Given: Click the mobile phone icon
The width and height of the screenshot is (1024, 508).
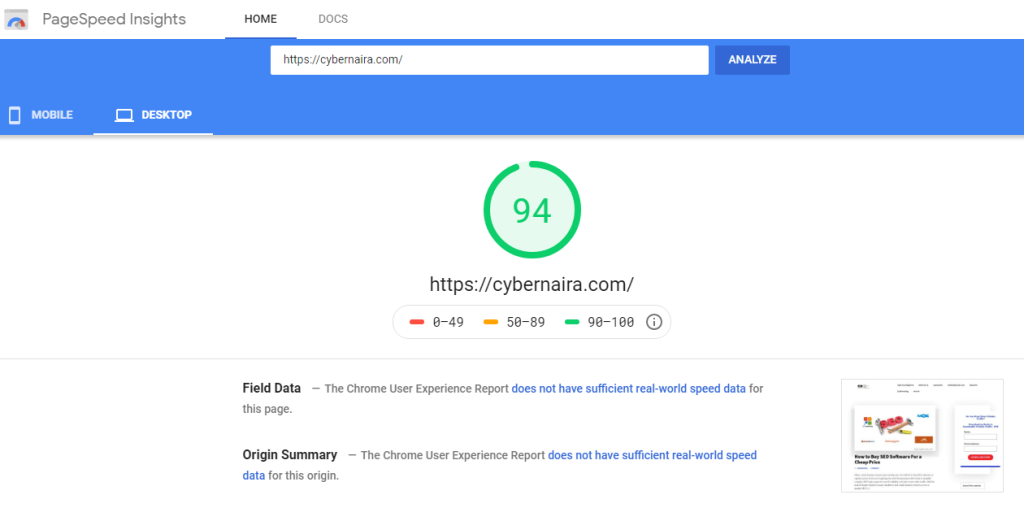Looking at the screenshot, I should pos(15,115).
